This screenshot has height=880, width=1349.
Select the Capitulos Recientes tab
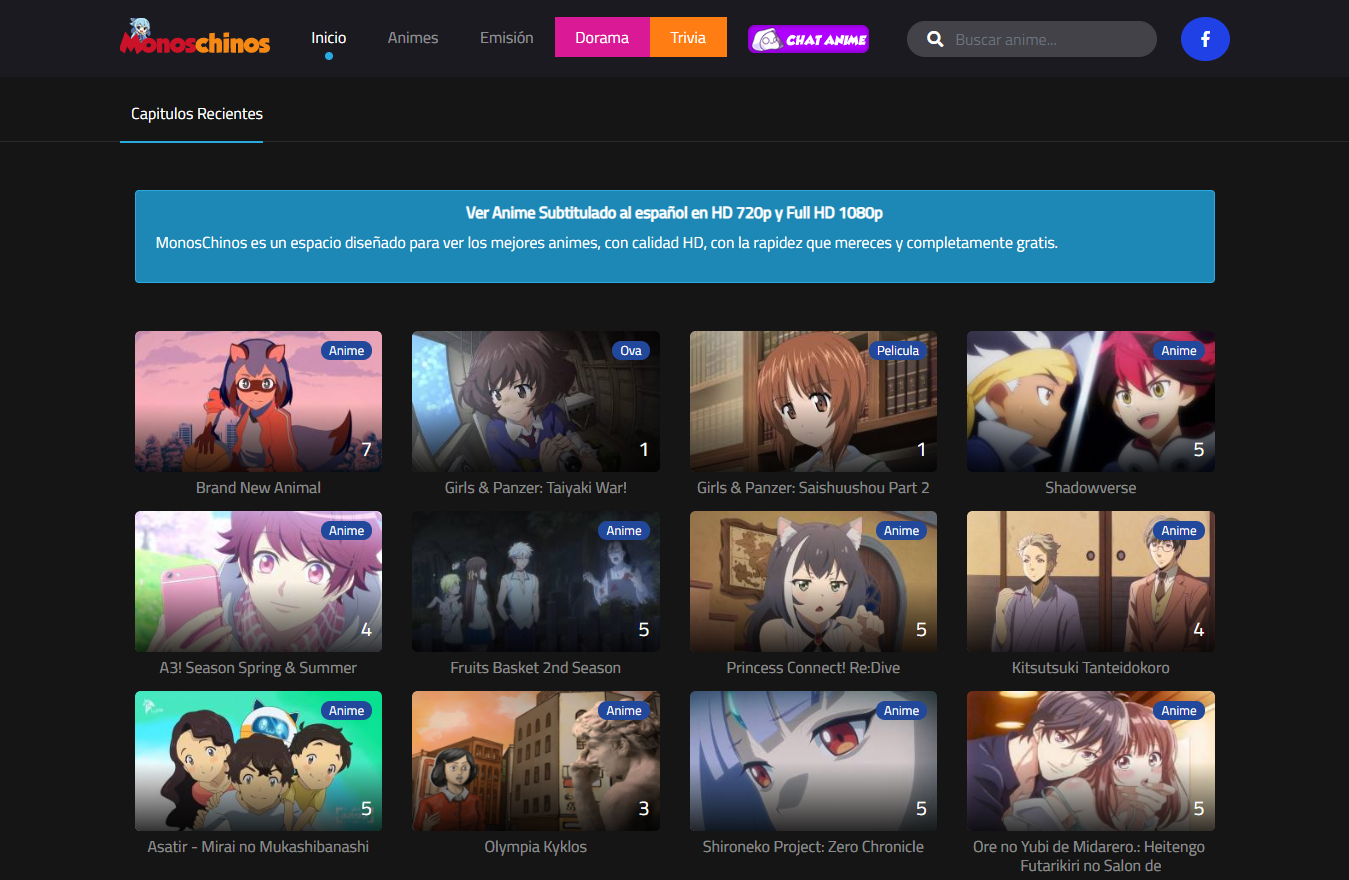197,114
